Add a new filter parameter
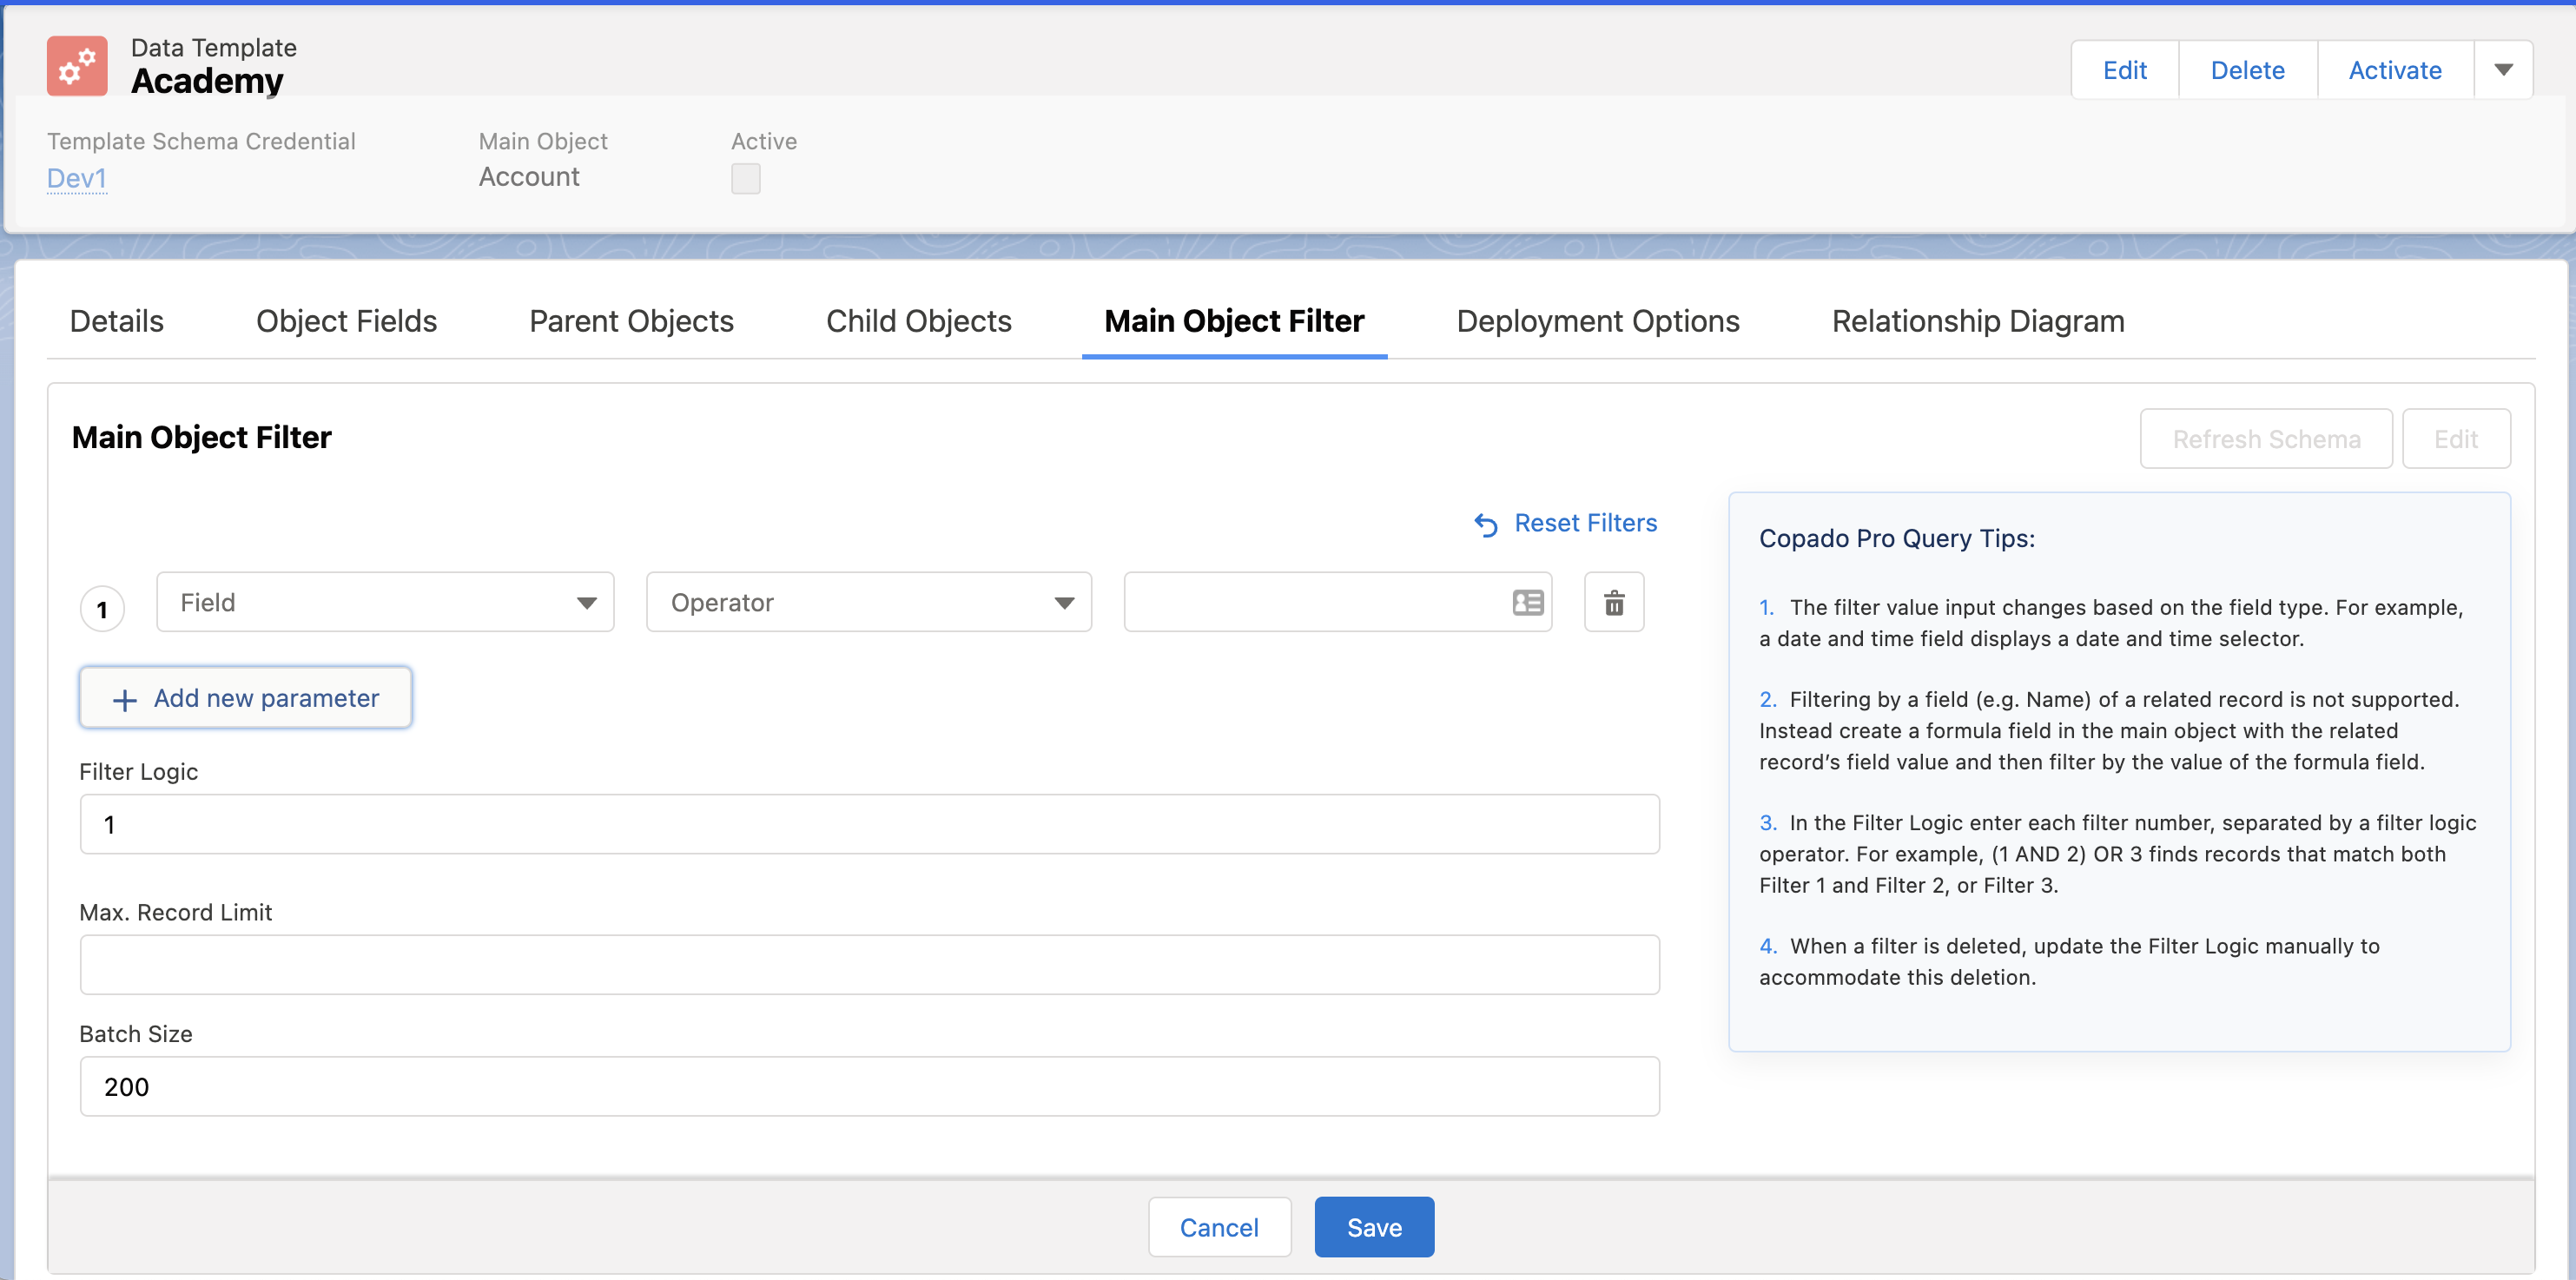This screenshot has height=1280, width=2576. (246, 698)
